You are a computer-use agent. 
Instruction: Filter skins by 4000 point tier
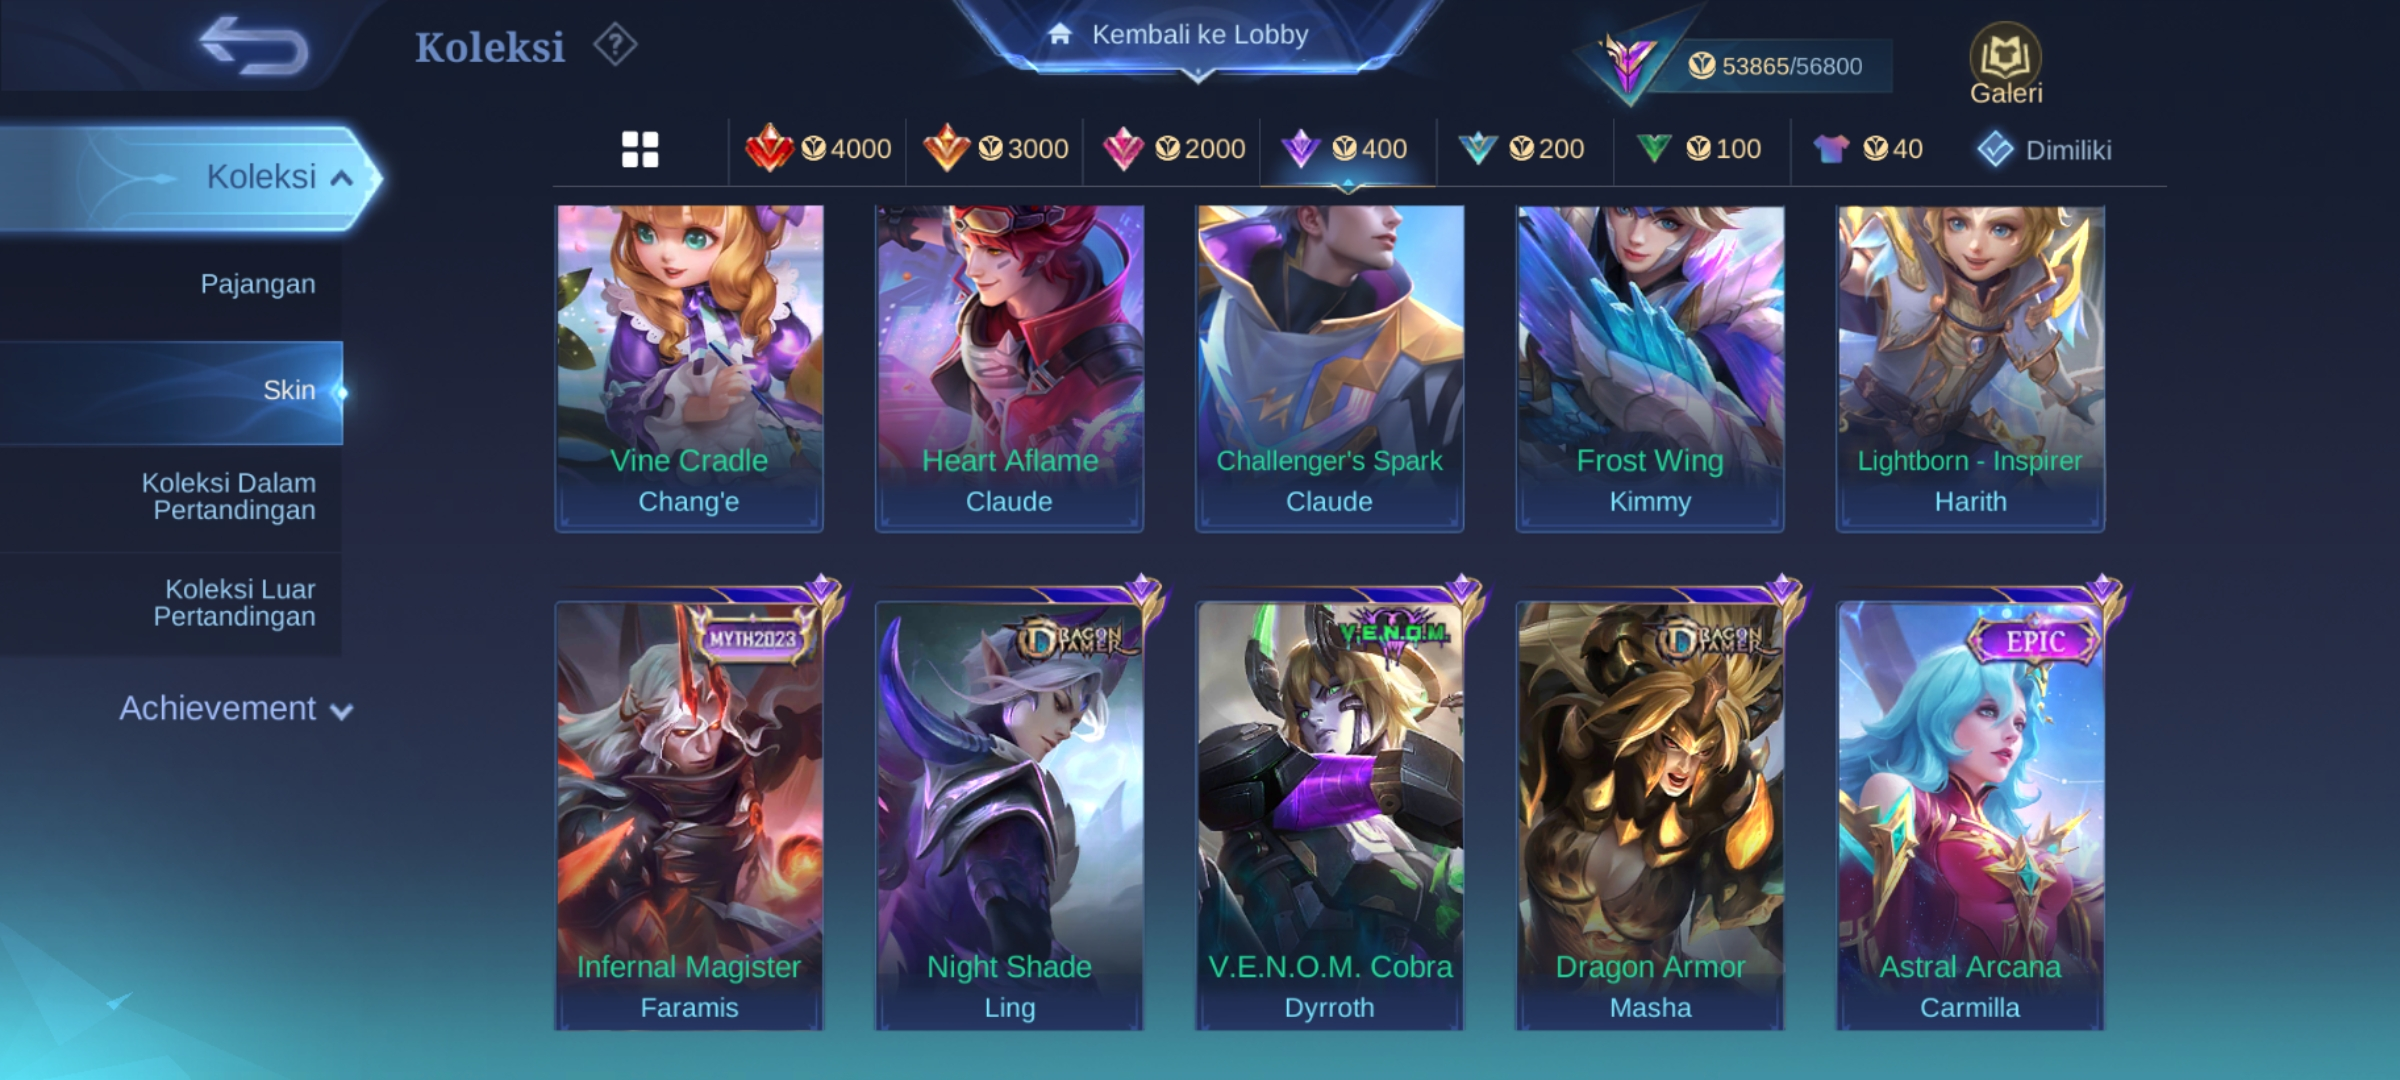tap(818, 149)
